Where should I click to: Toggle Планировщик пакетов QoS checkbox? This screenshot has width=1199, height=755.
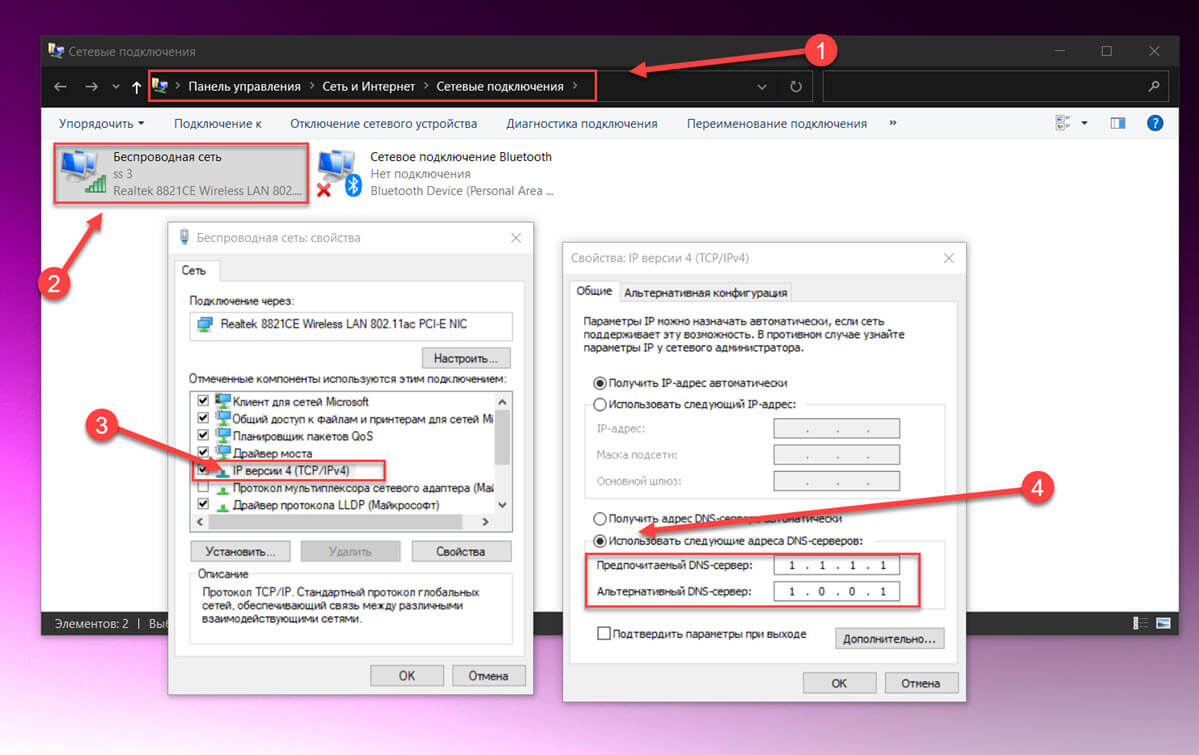pos(203,435)
